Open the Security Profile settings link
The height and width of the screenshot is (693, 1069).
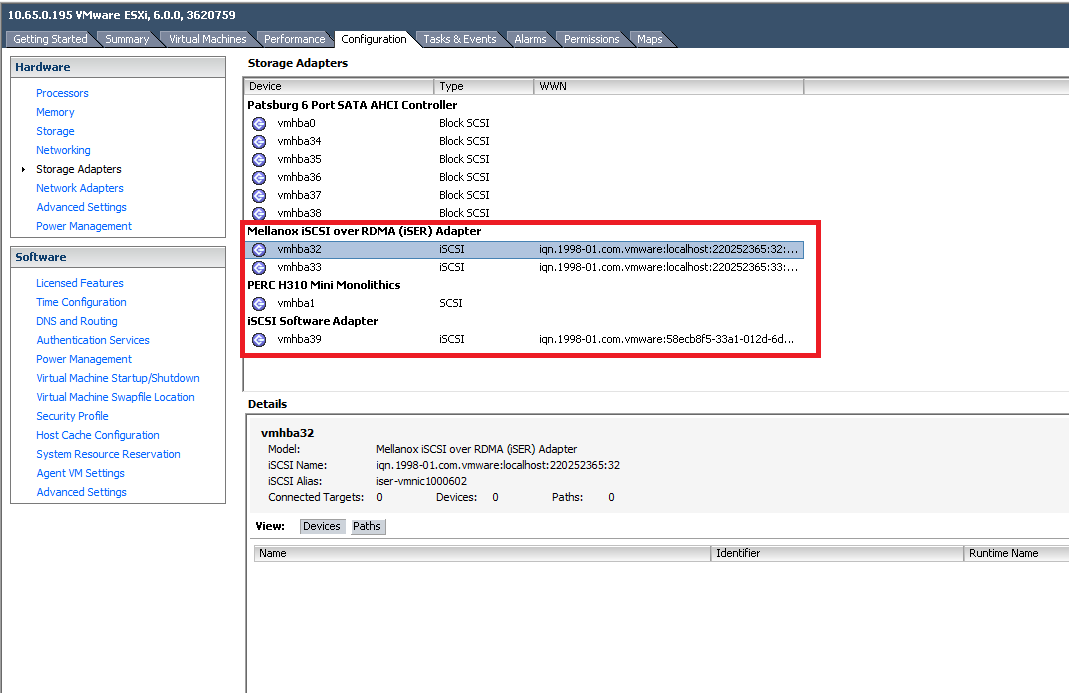(72, 416)
